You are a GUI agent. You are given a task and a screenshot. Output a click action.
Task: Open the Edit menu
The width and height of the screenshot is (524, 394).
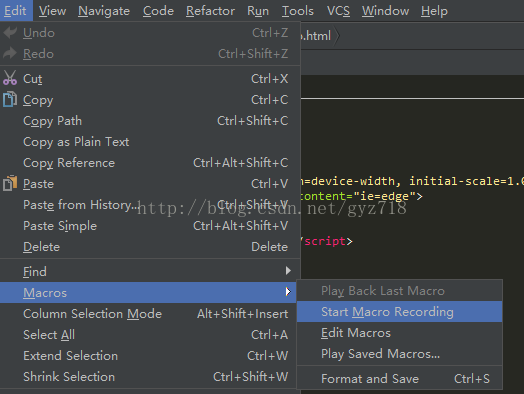coord(15,11)
